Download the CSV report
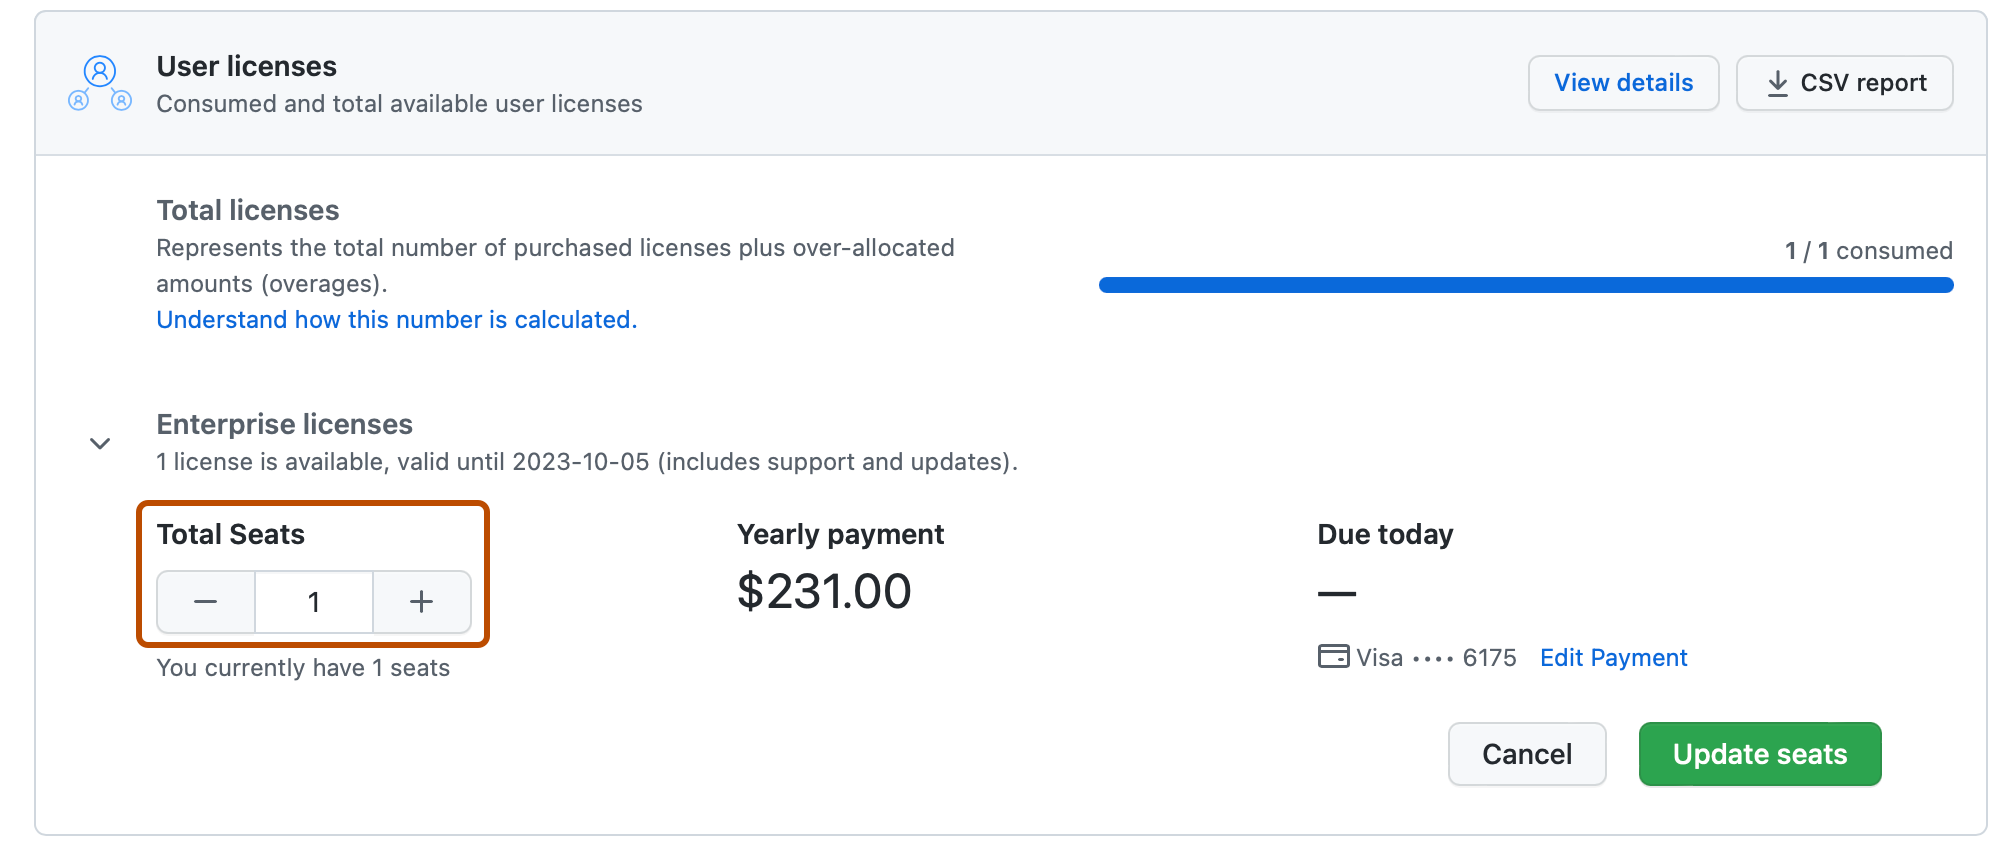The width and height of the screenshot is (2006, 848). point(1844,83)
